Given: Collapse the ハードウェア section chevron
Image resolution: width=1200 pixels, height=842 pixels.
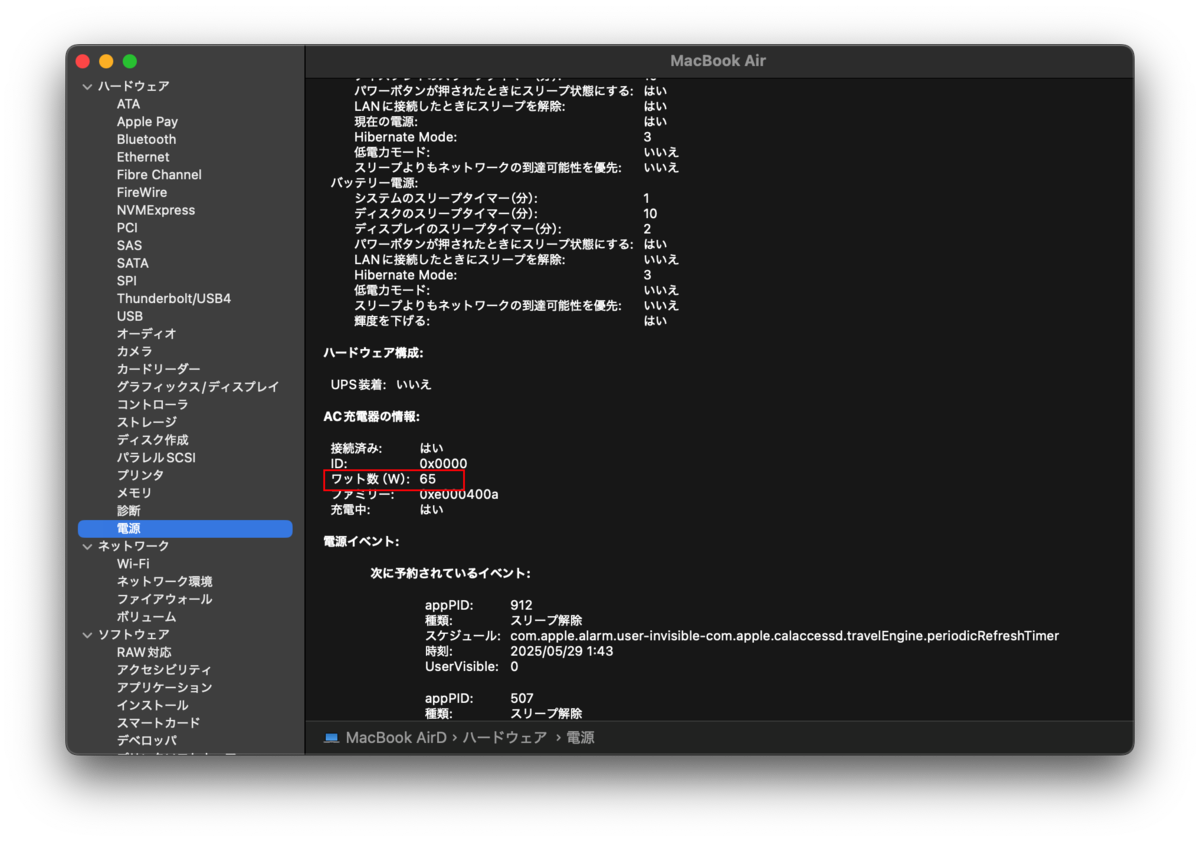Looking at the screenshot, I should [87, 87].
